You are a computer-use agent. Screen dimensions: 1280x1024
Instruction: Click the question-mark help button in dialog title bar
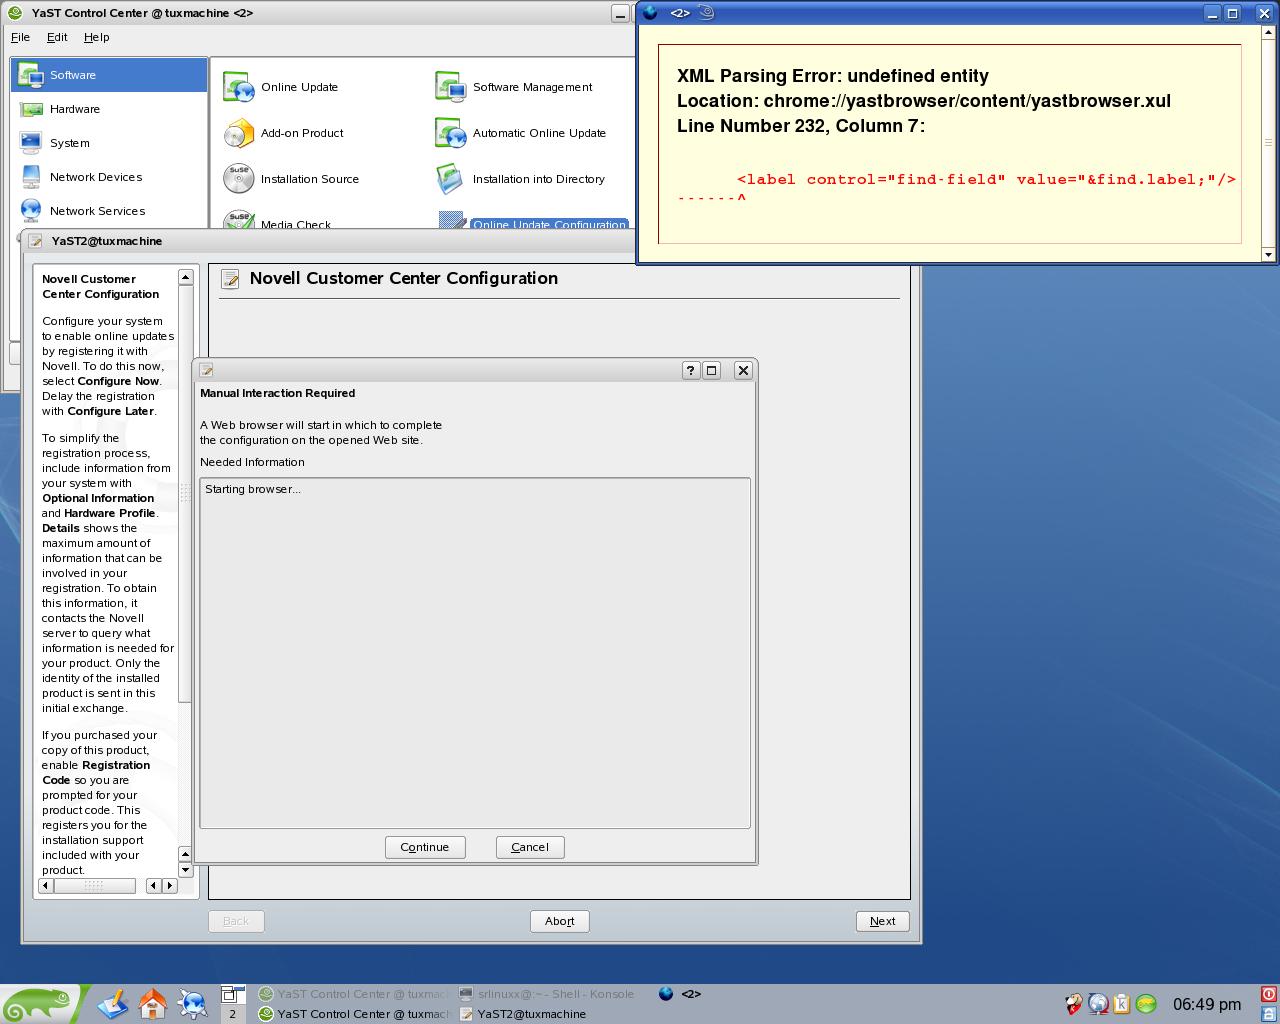[690, 370]
